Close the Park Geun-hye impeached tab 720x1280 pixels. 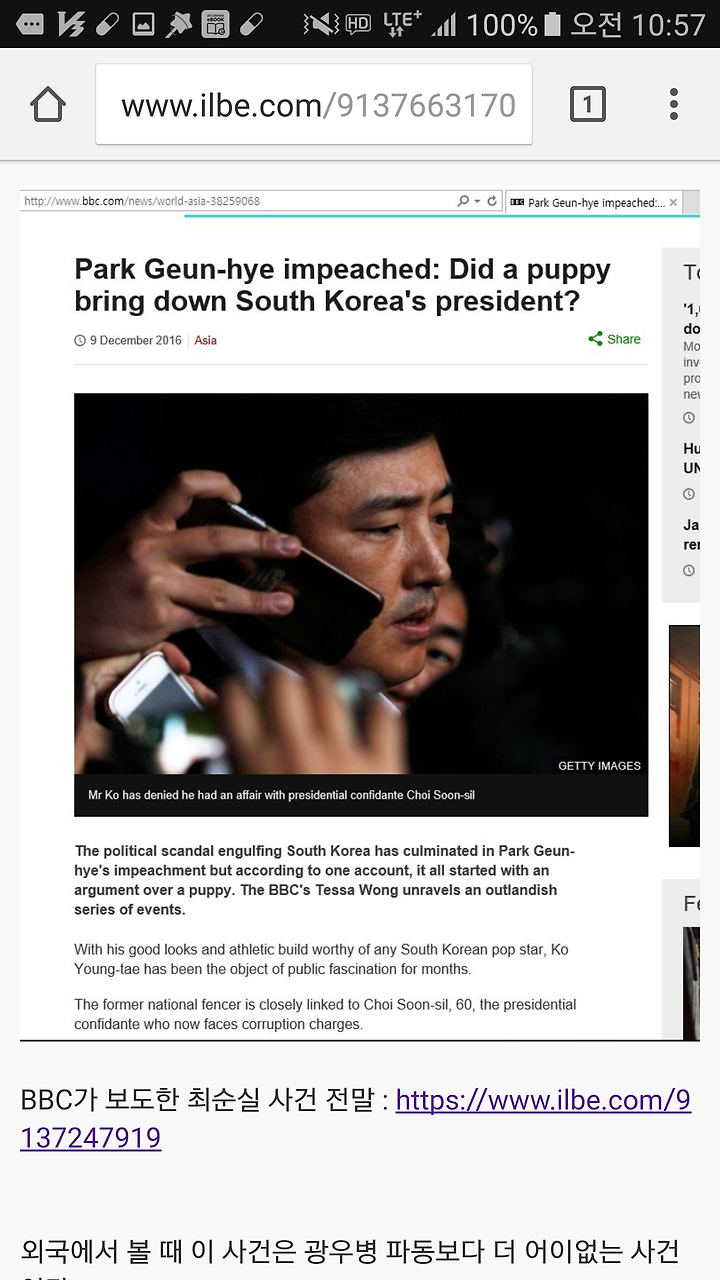click(x=673, y=202)
